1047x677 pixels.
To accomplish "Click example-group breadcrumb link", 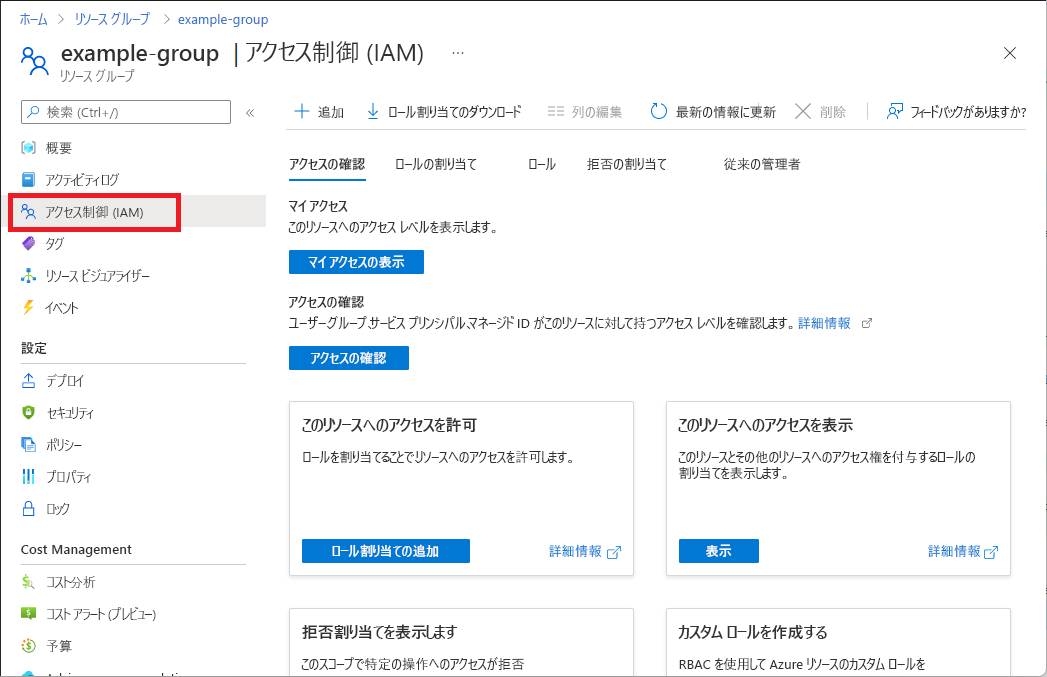I will [x=223, y=19].
